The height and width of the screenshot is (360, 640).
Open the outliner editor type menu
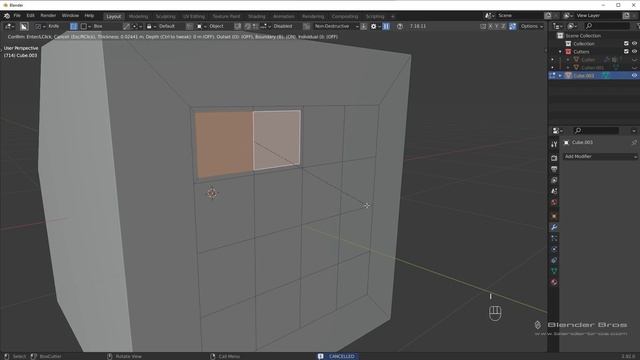[558, 26]
